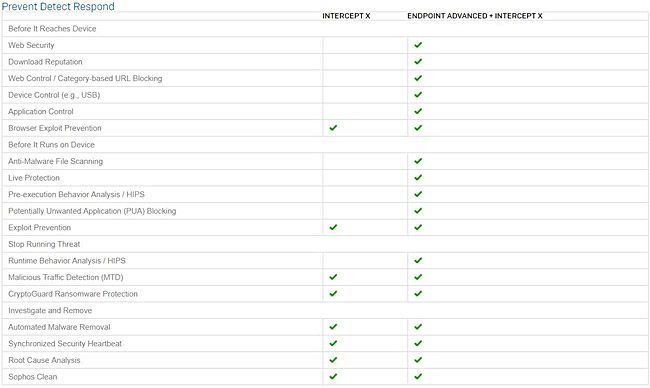The image size is (650, 388).
Task: Click Intercept X checkmark for CryptoGuard Ransomware Protection
Action: (333, 293)
